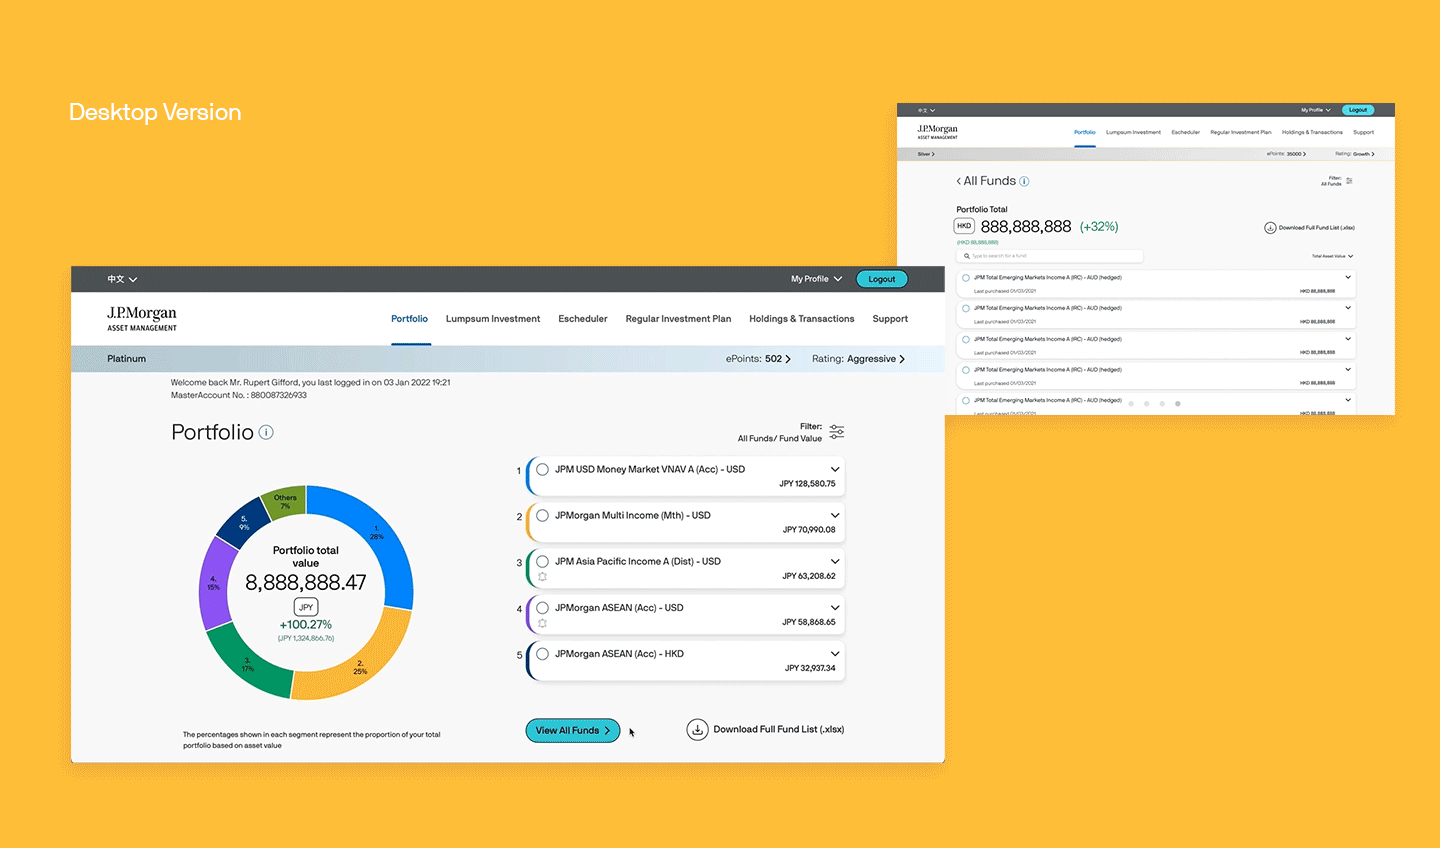The width and height of the screenshot is (1440, 848).
Task: Click the alert bell under JPMorgan ASEAN (Acc) - USD
Action: (542, 623)
